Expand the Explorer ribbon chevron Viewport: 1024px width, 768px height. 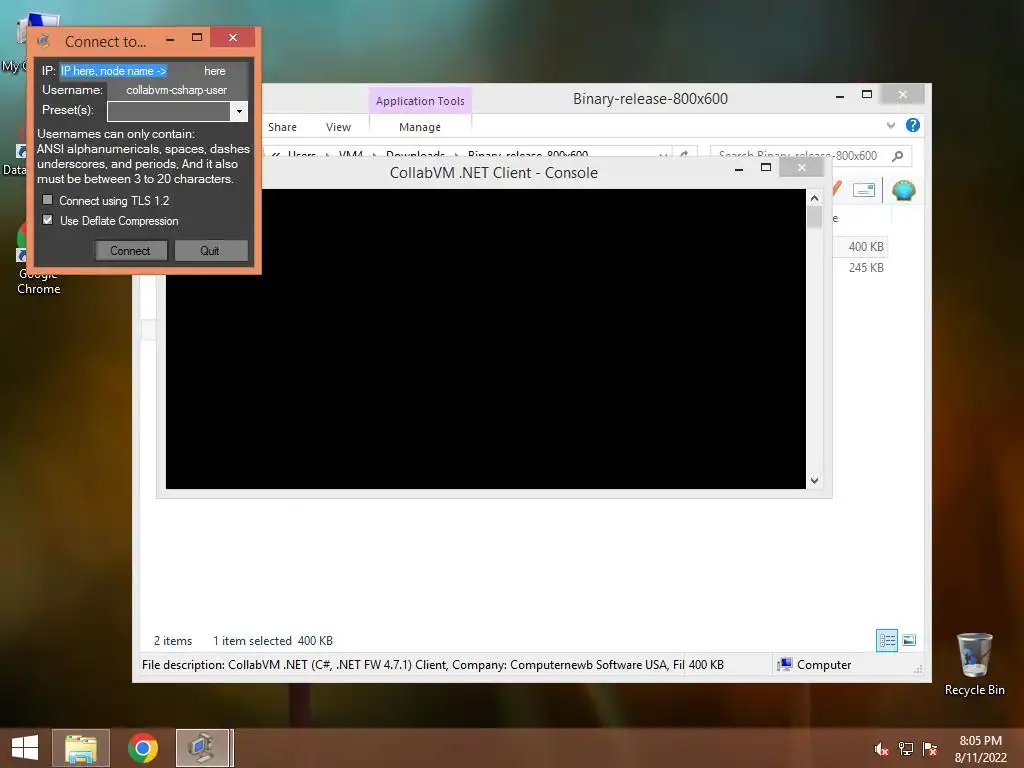(x=891, y=125)
